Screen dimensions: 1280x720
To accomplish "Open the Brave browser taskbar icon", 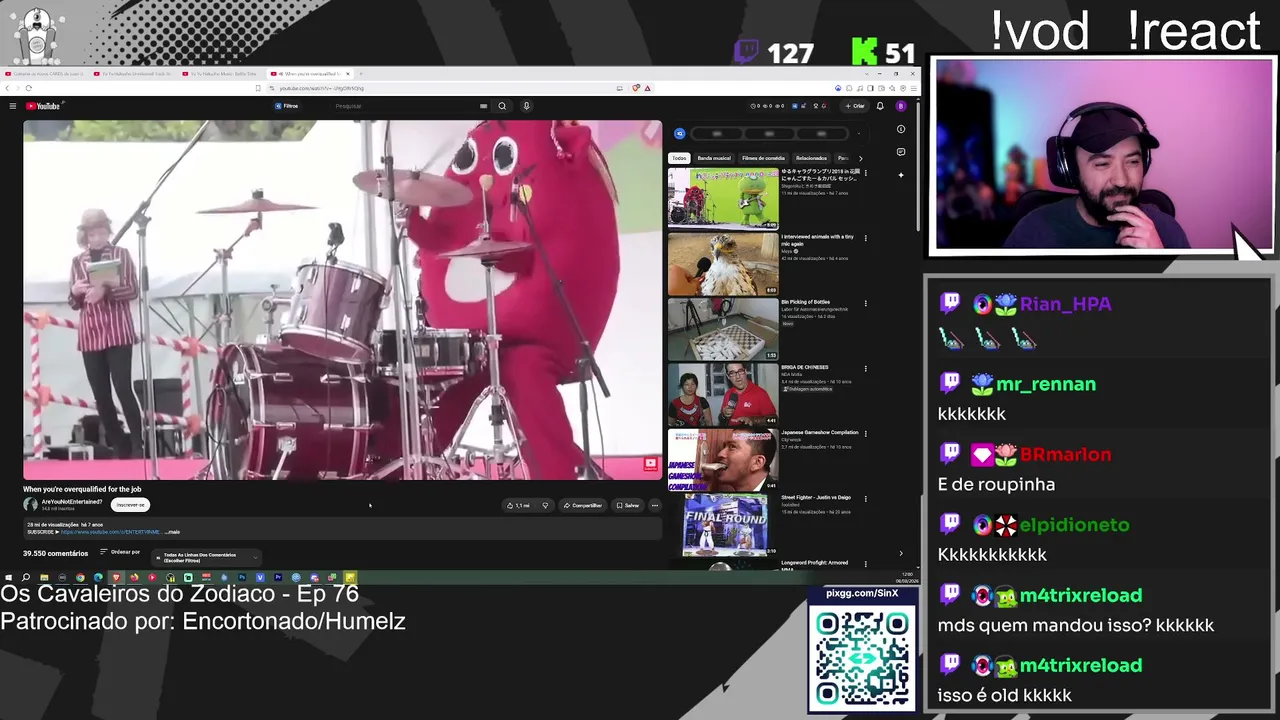I will (x=116, y=577).
